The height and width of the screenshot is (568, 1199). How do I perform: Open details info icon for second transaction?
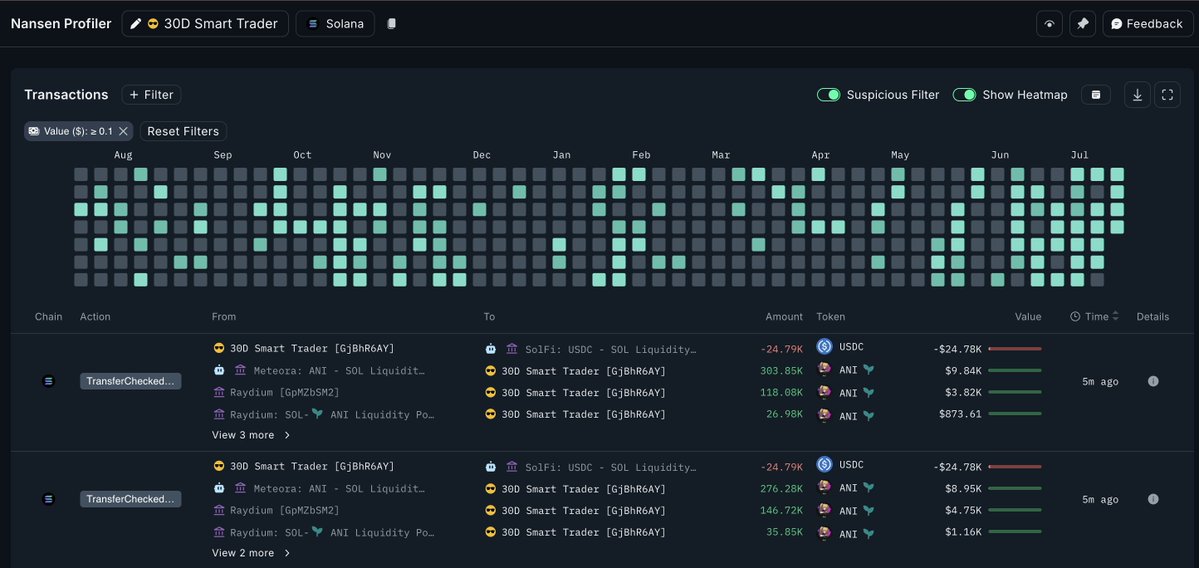[x=1153, y=499]
